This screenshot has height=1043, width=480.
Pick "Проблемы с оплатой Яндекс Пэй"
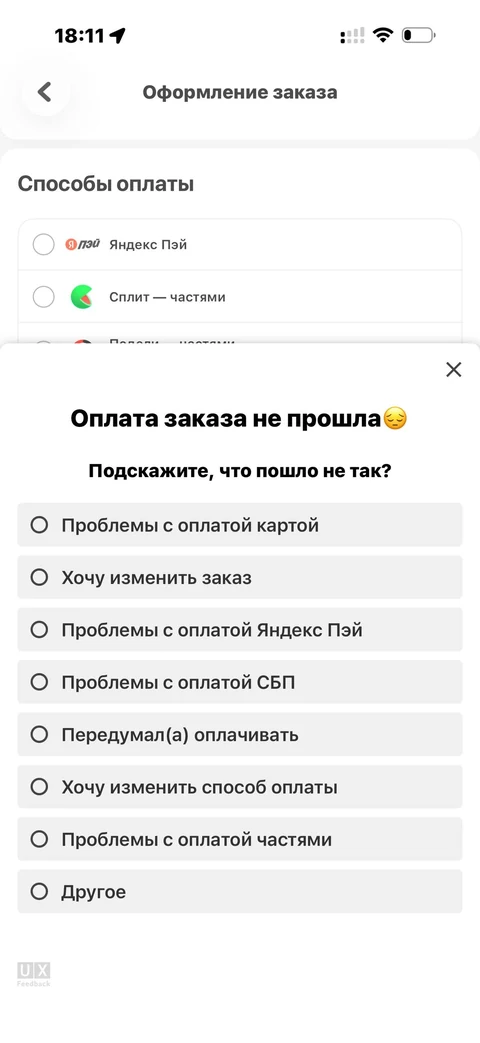click(x=239, y=629)
